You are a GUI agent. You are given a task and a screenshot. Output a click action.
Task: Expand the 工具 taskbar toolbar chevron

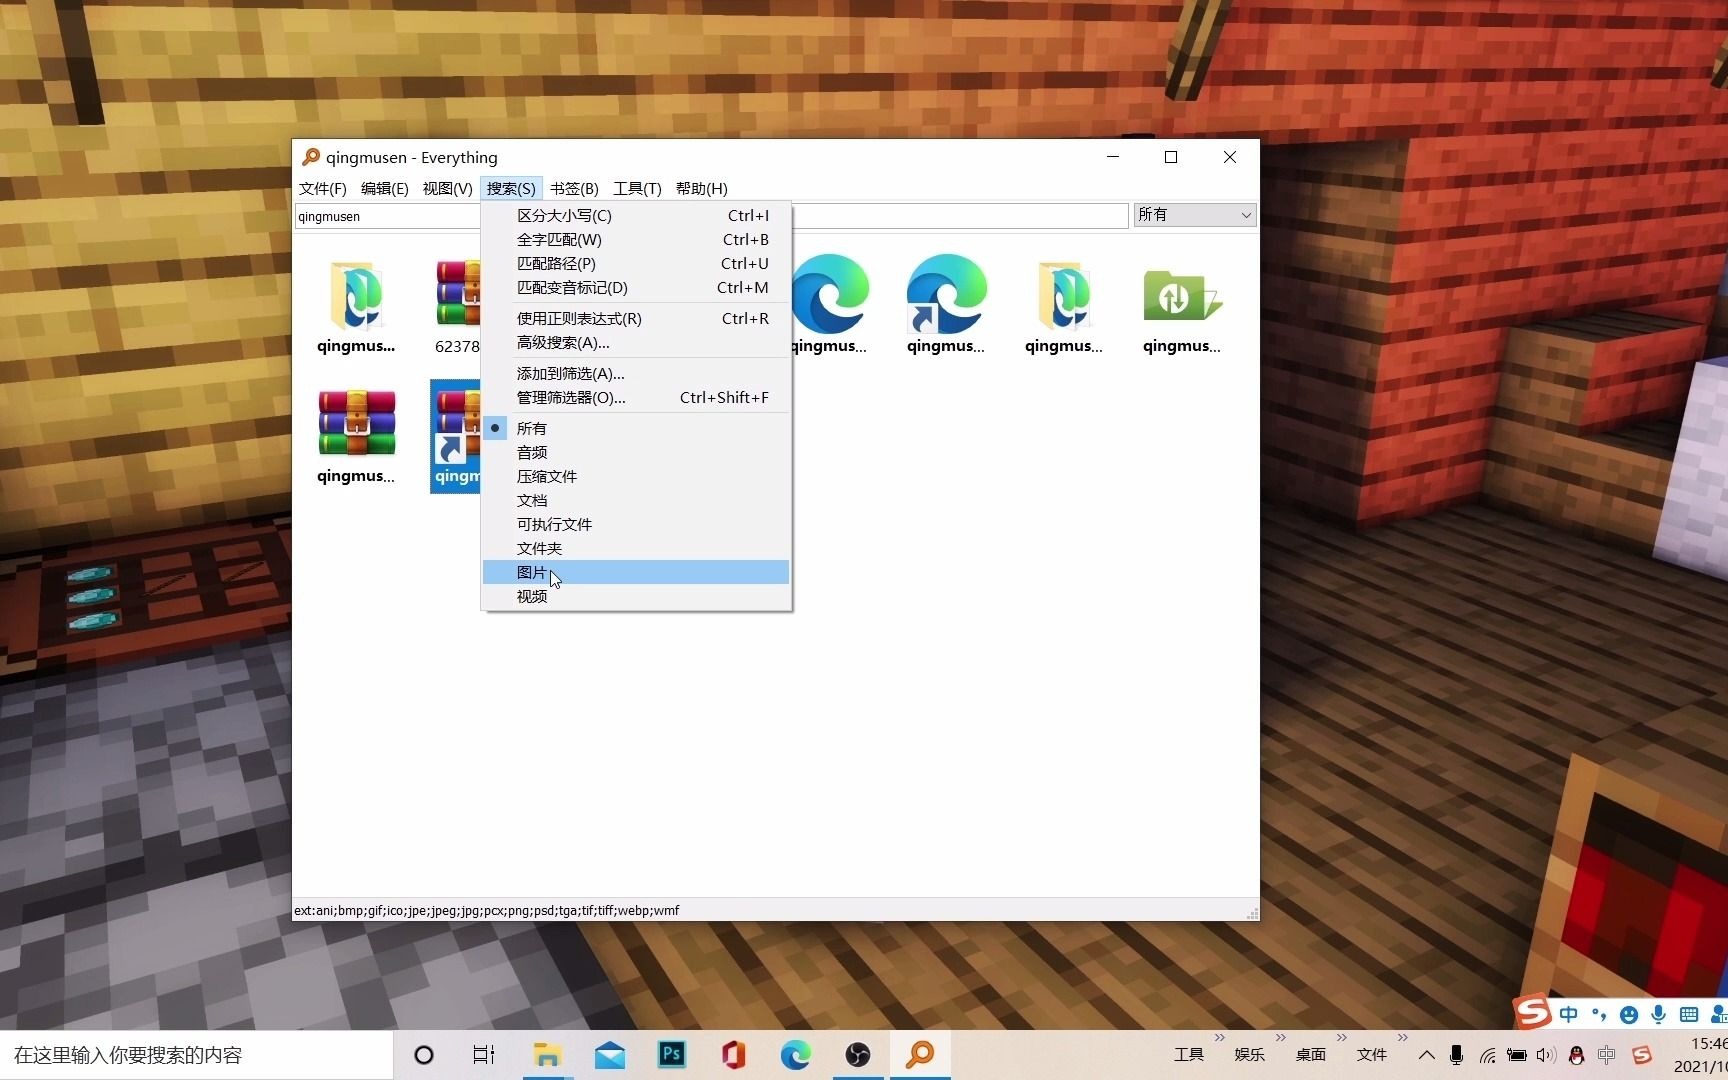(x=1219, y=1038)
